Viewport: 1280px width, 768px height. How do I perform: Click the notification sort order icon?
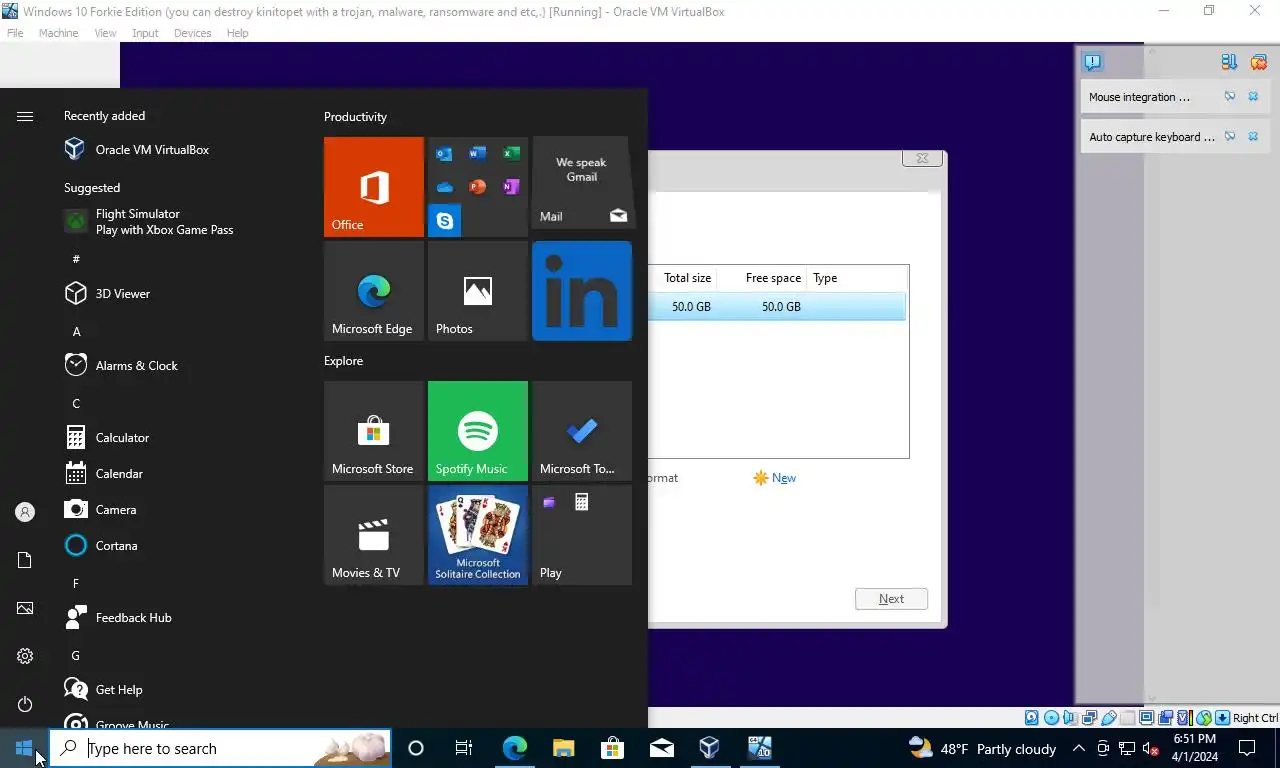(x=1229, y=62)
